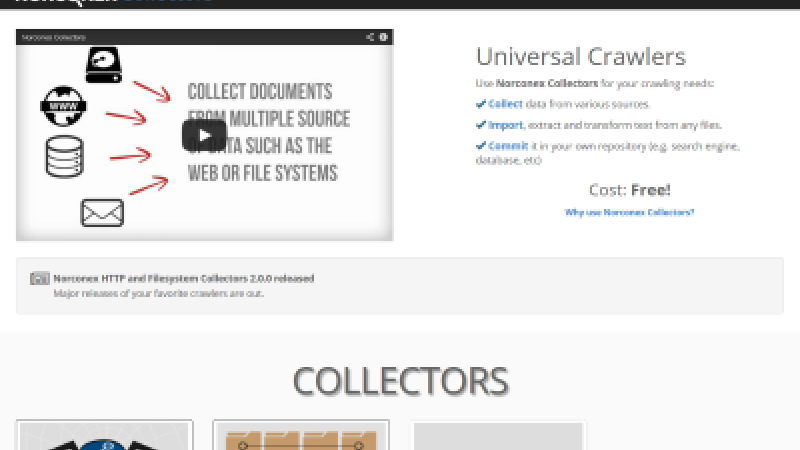Click the 'Universal Crawlers' heading
Screen dimensions: 800x450
tap(581, 56)
